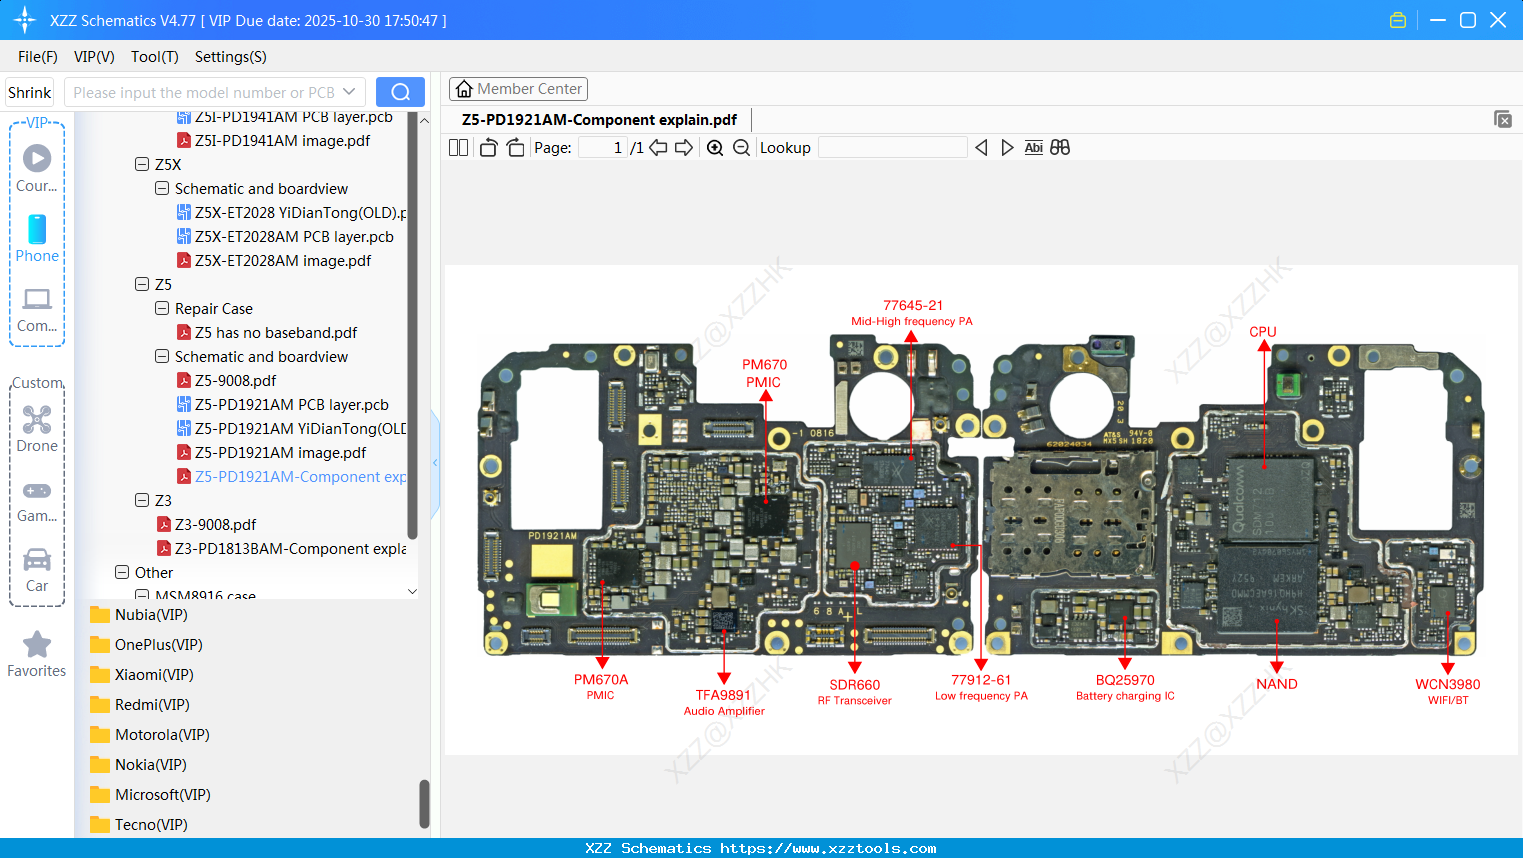The width and height of the screenshot is (1523, 858).
Task: Open the model number dropdown arrow
Action: [347, 91]
